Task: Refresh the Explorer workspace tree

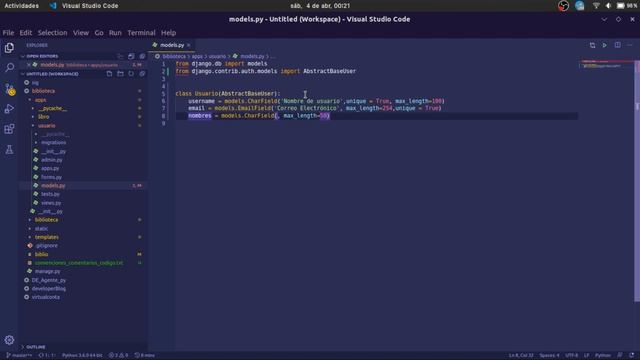Action: tap(131, 74)
